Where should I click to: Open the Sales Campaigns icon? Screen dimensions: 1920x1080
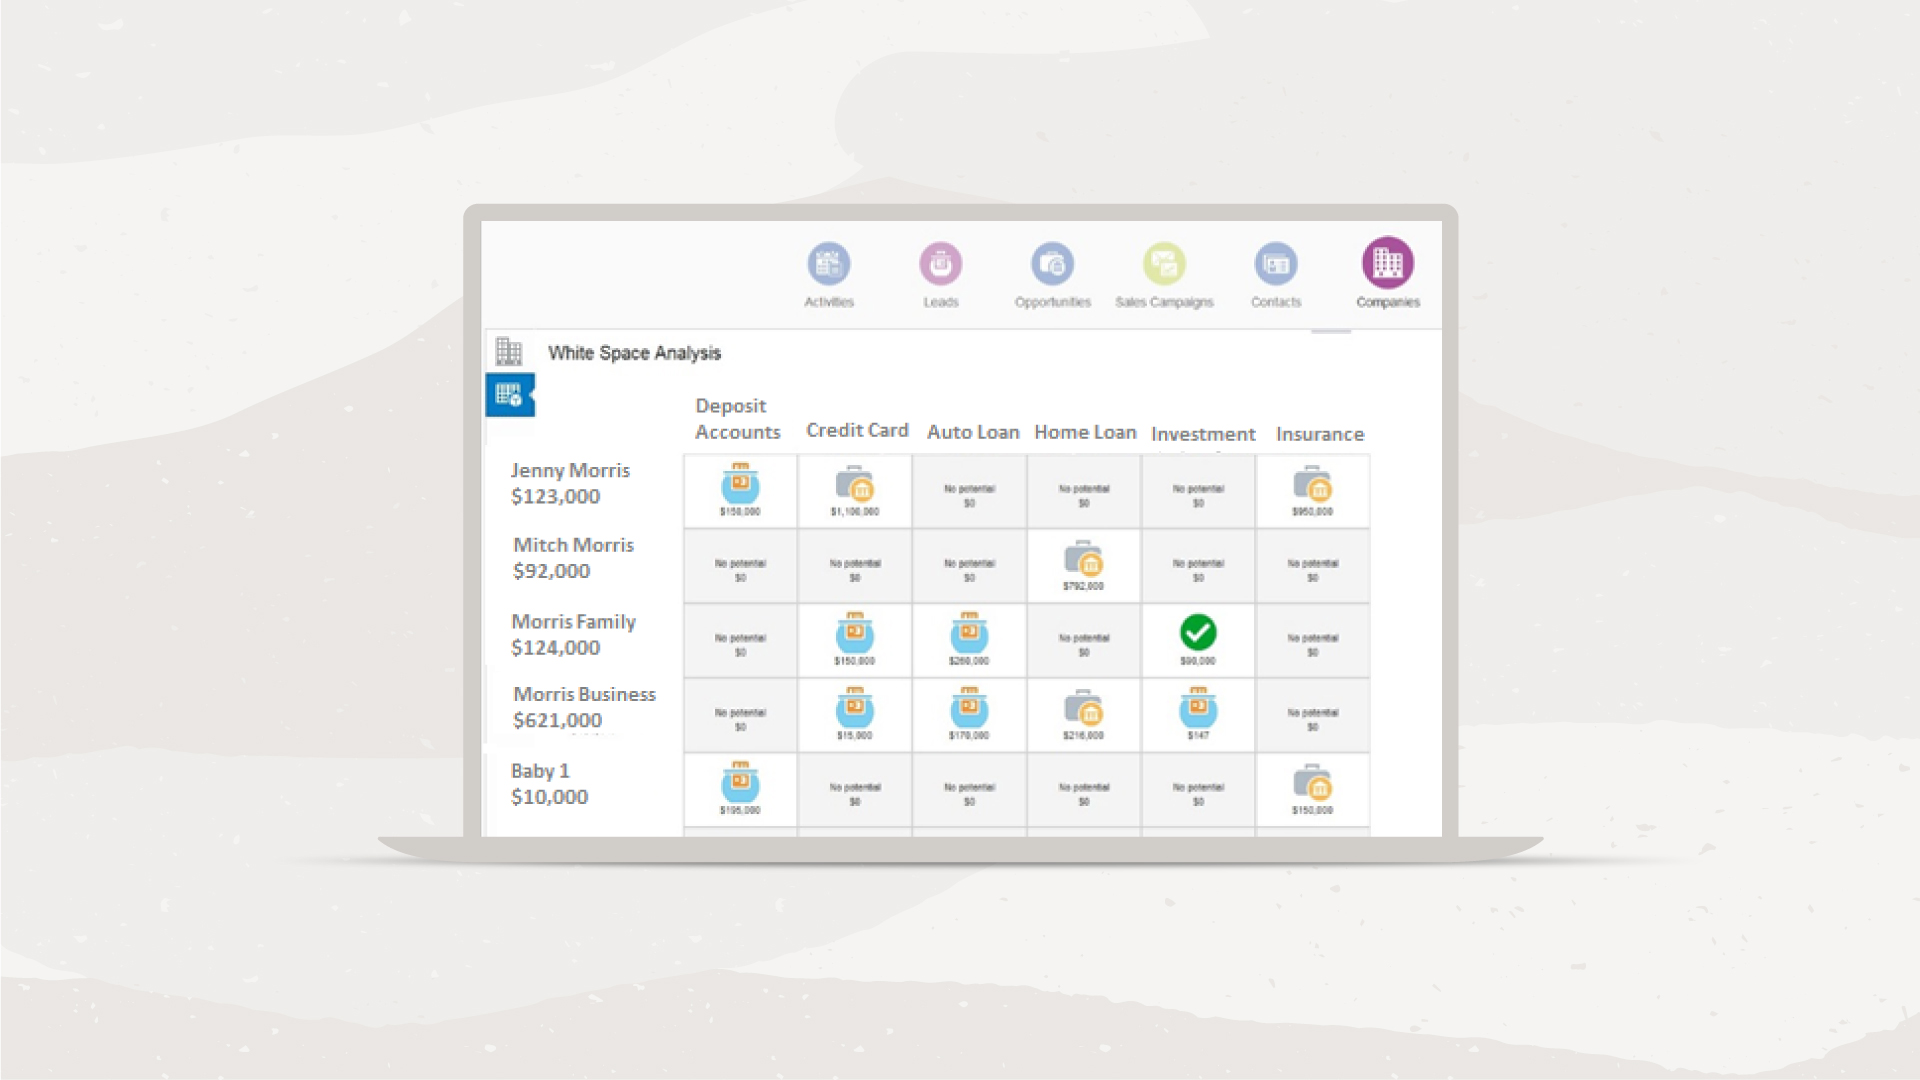tap(1164, 264)
